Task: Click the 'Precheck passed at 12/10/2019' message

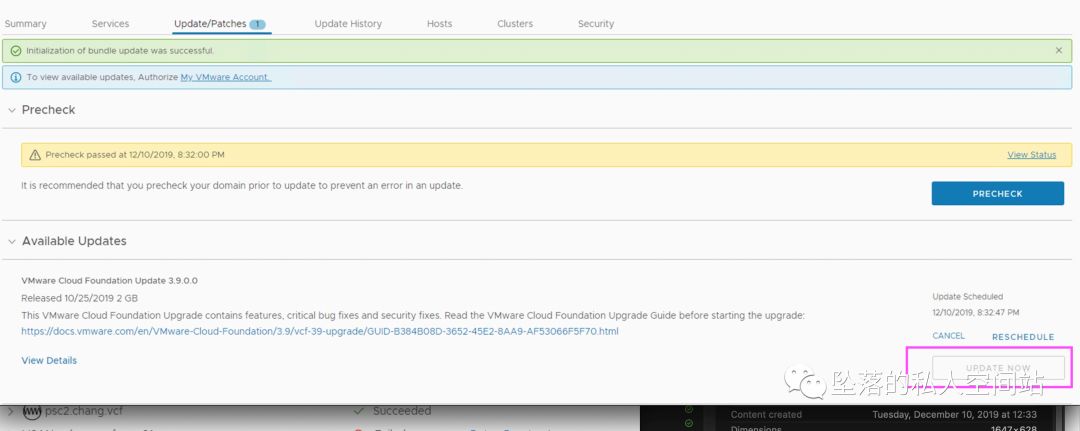Action: (x=135, y=155)
